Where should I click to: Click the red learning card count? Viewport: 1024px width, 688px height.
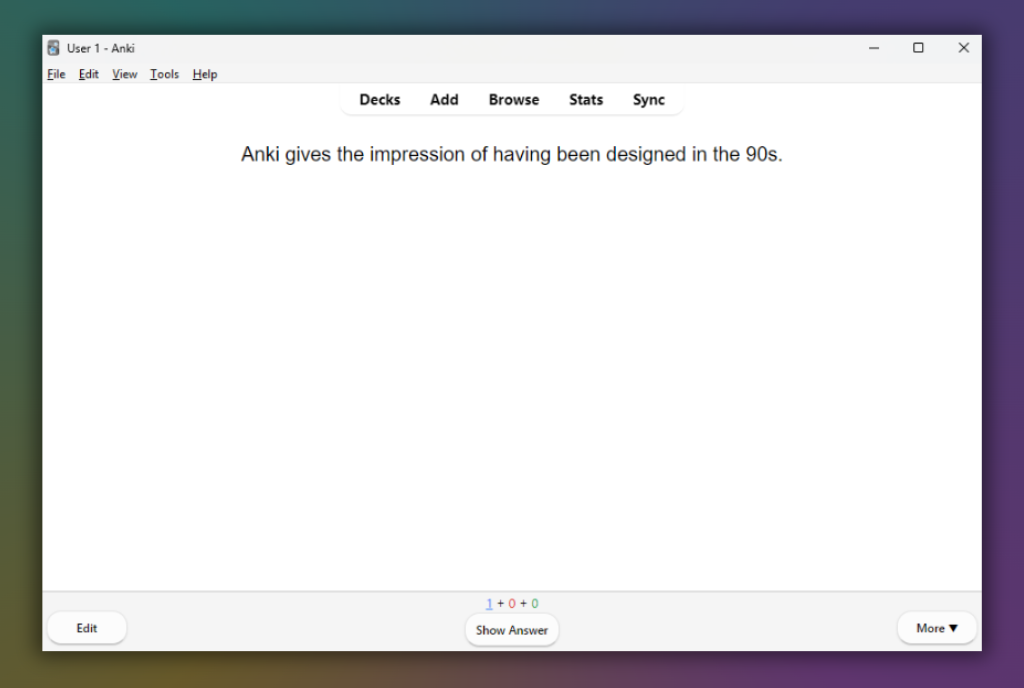pyautogui.click(x=510, y=603)
